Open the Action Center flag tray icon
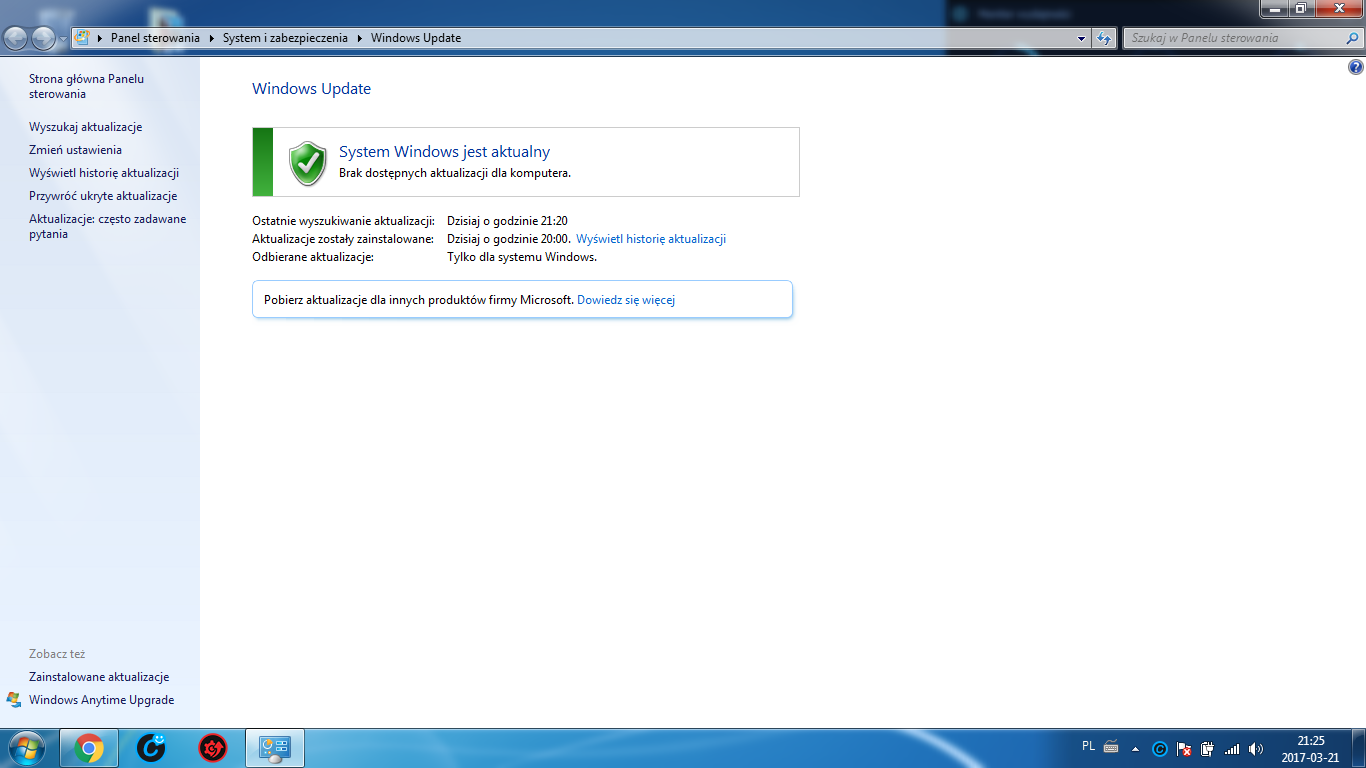The height and width of the screenshot is (768, 1366). click(x=1184, y=749)
